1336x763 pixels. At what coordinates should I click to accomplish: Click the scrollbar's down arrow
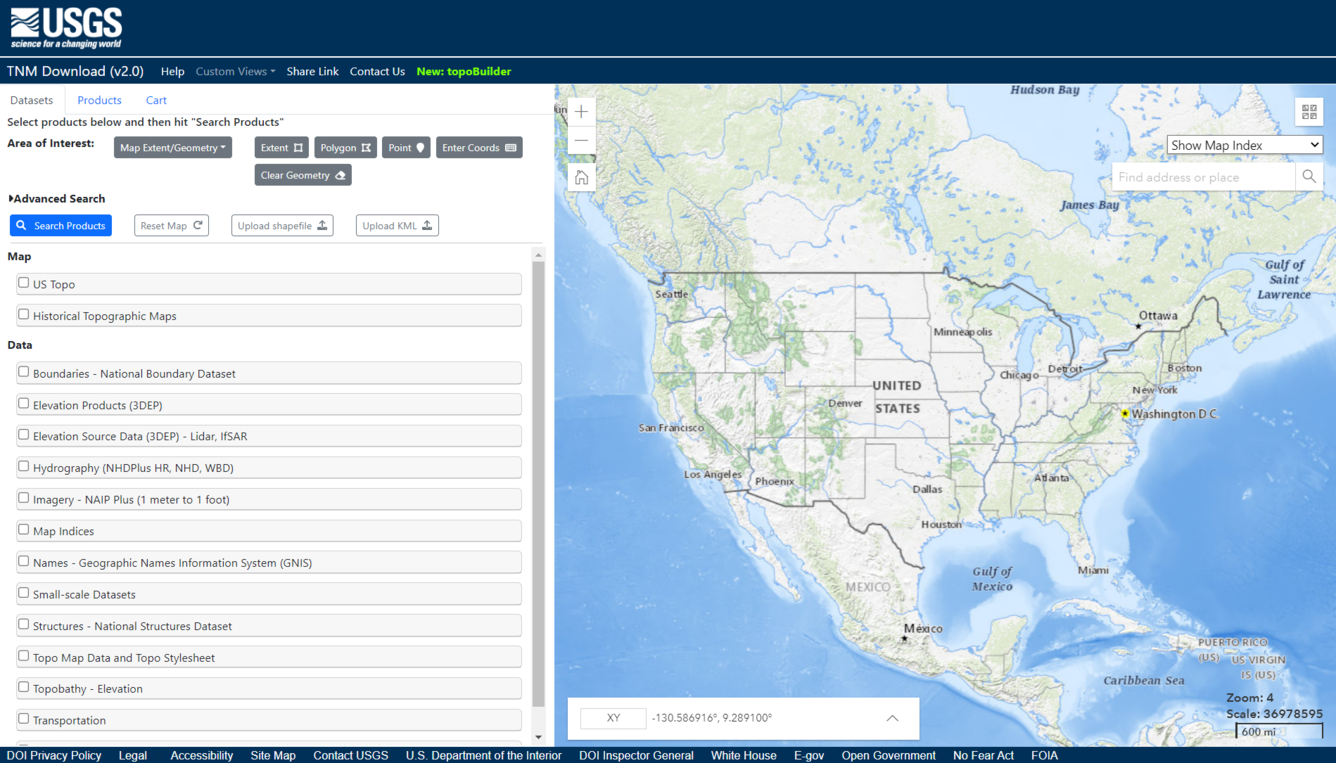538,737
